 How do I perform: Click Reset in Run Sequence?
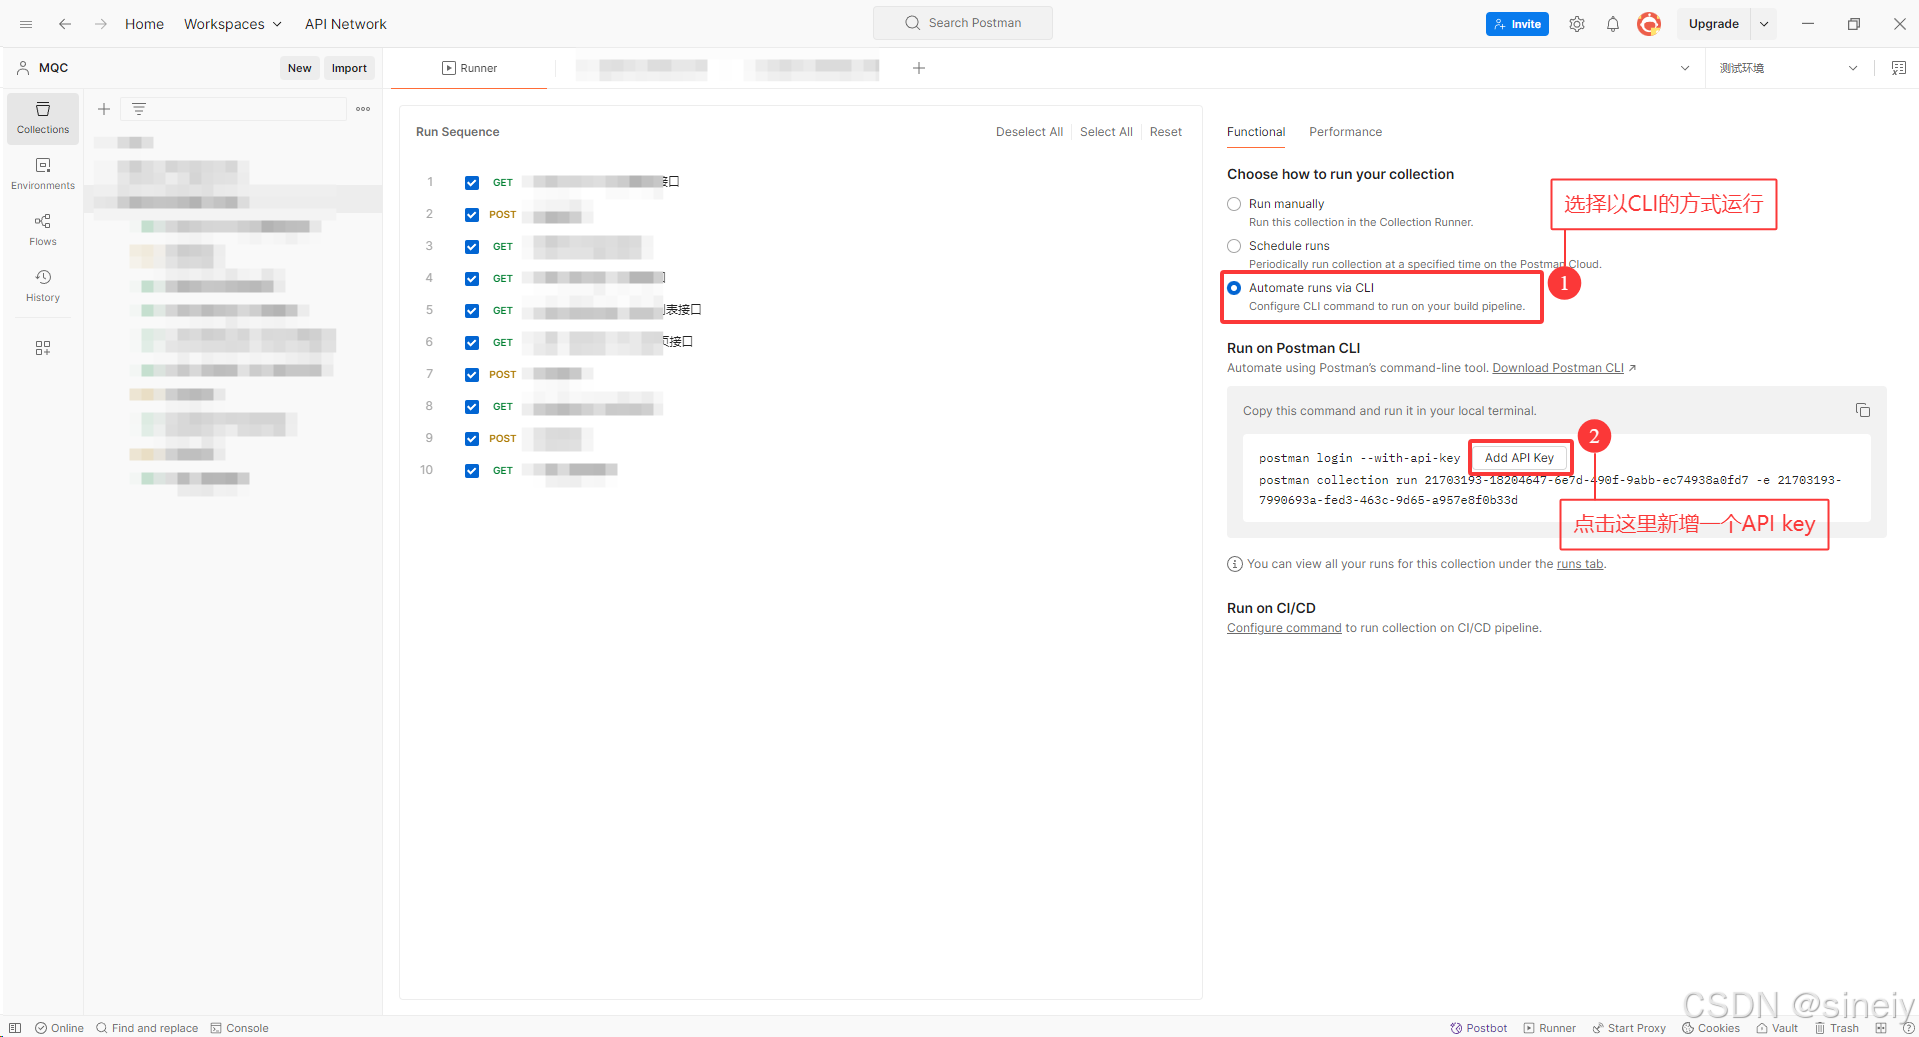point(1165,132)
